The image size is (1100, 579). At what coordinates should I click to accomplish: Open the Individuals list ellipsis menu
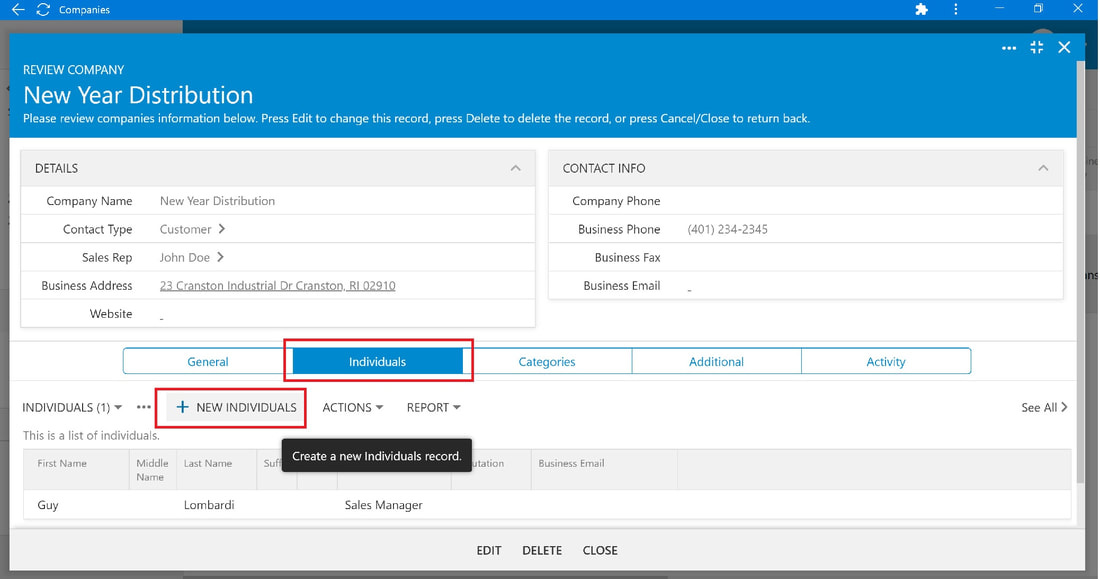coord(144,407)
